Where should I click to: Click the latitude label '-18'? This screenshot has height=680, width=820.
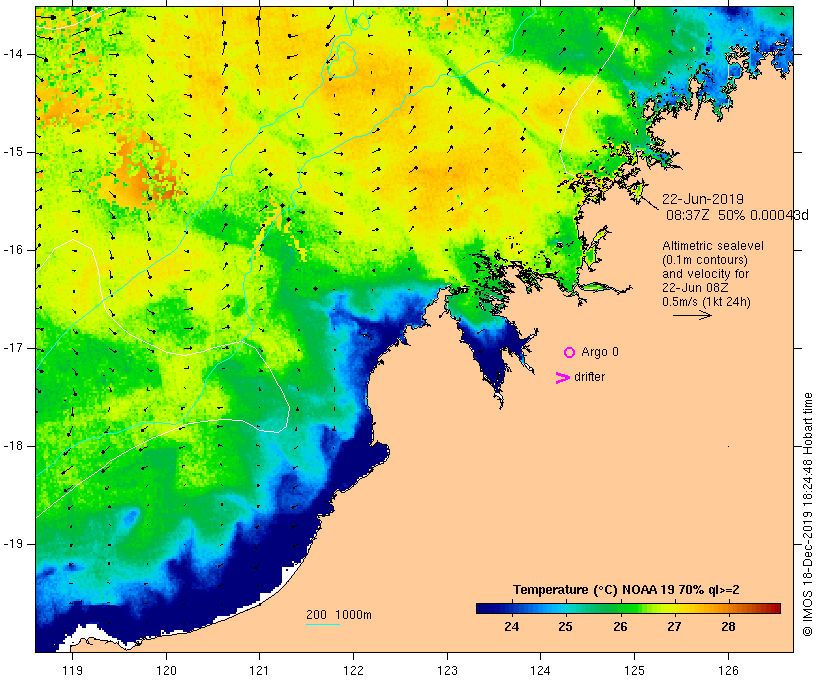pyautogui.click(x=13, y=446)
